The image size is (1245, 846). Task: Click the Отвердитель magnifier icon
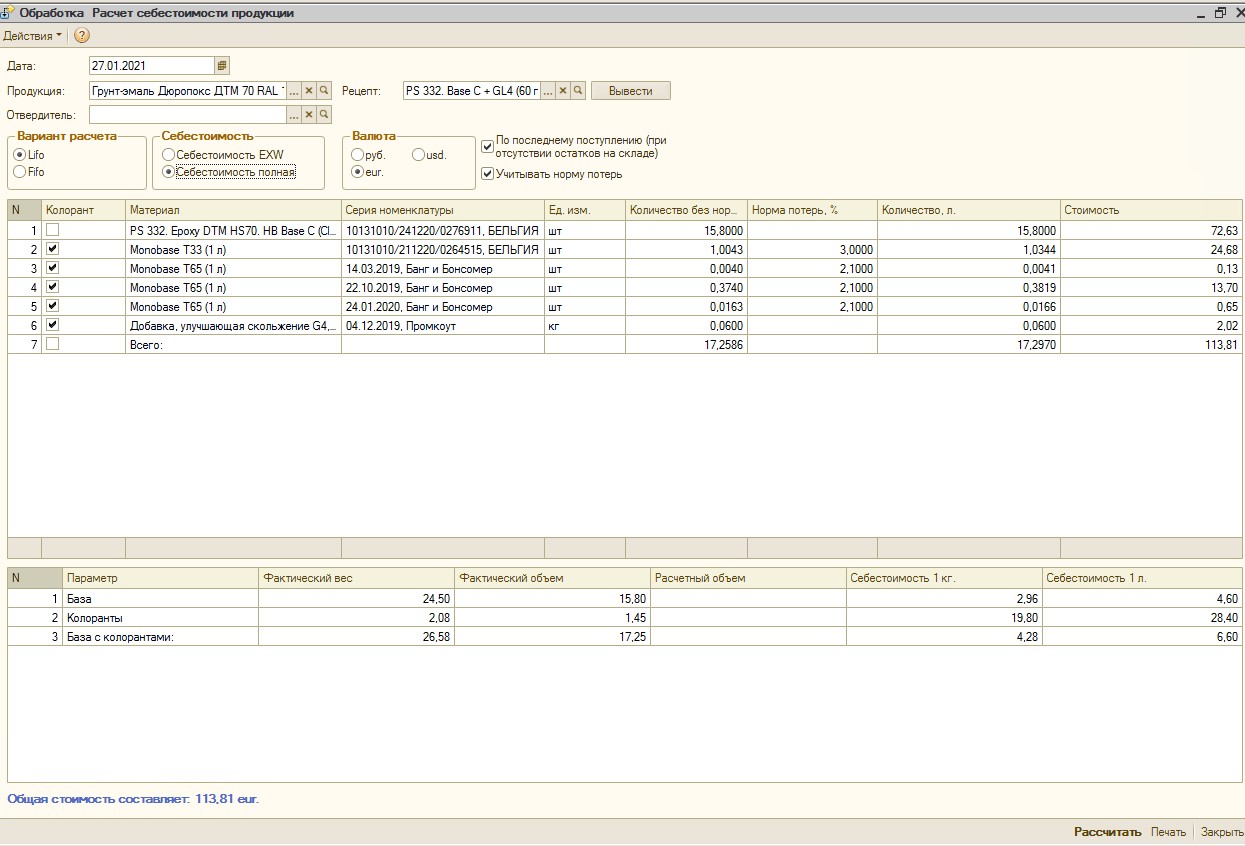[324, 115]
